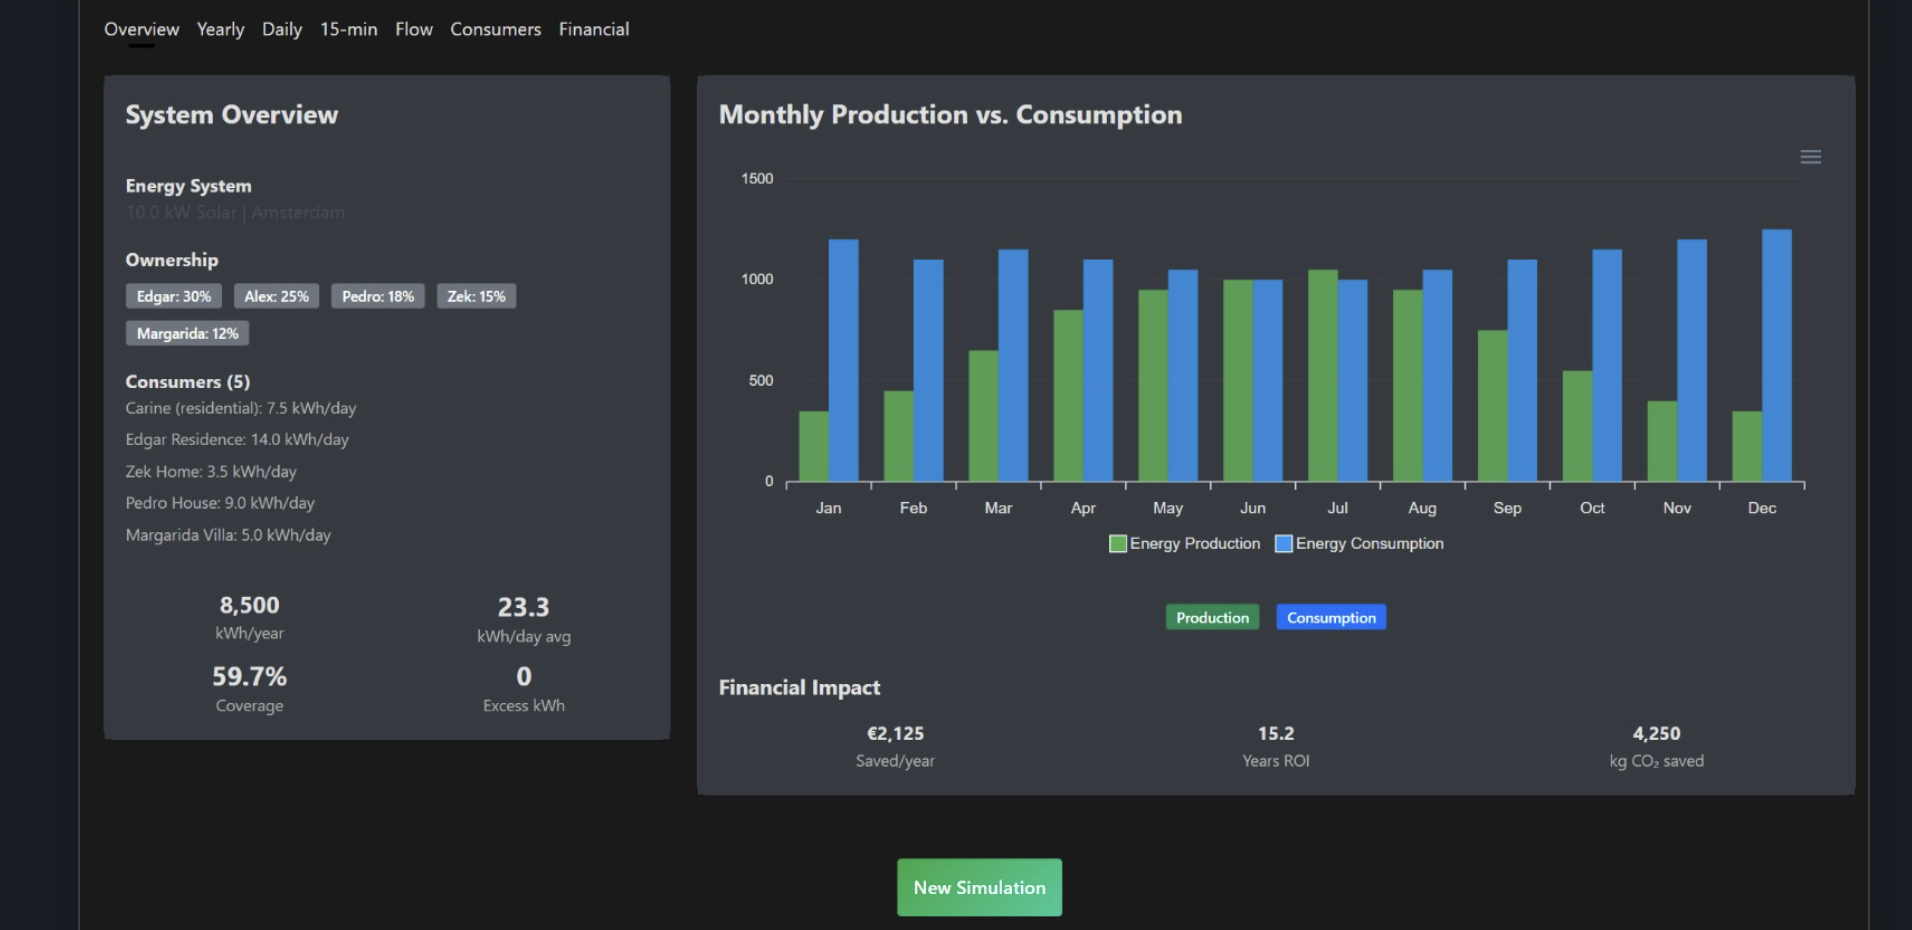Viewport: 1912px width, 930px height.
Task: Toggle Energy Production legend series
Action: (1185, 543)
